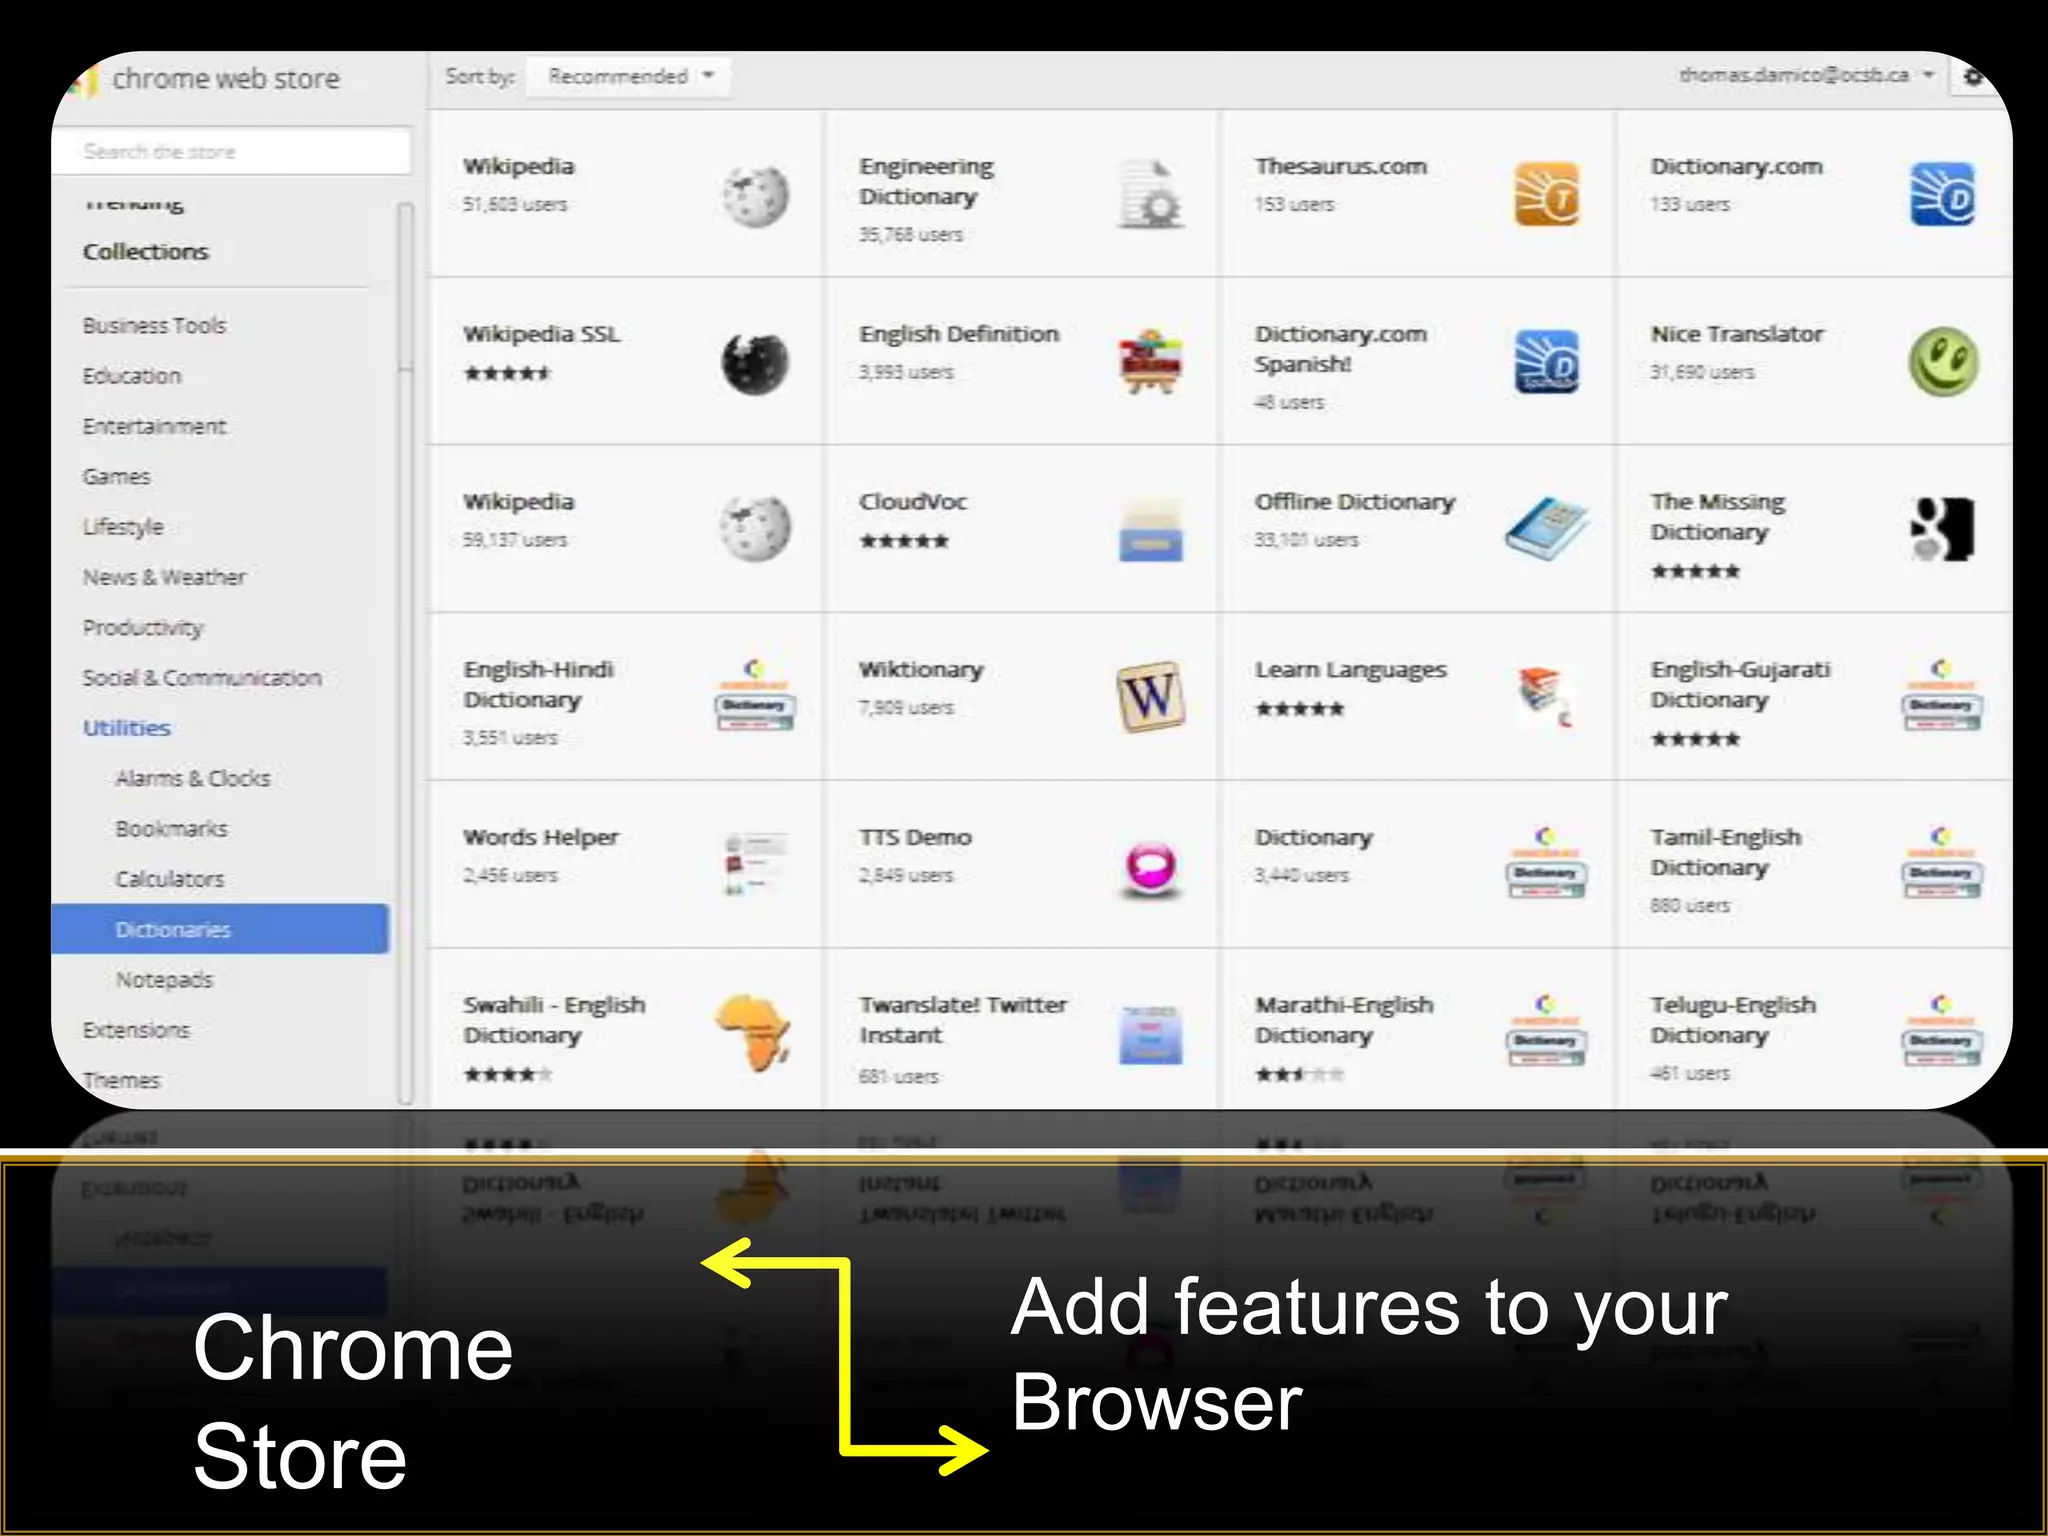The height and width of the screenshot is (1536, 2048).
Task: Open the Engineering Dictionary gear icon
Action: point(1150,195)
